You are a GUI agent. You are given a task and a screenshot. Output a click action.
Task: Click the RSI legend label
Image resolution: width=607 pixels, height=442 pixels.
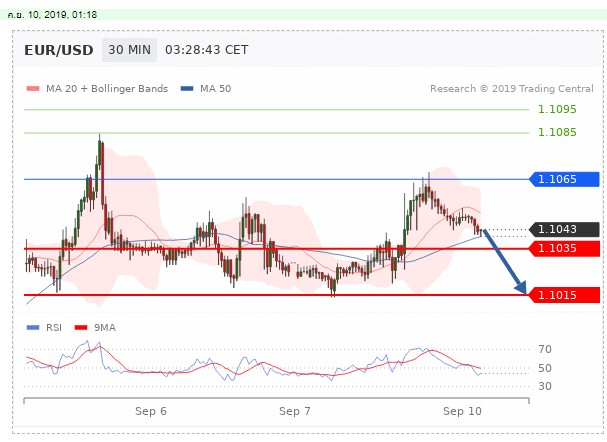(54, 328)
